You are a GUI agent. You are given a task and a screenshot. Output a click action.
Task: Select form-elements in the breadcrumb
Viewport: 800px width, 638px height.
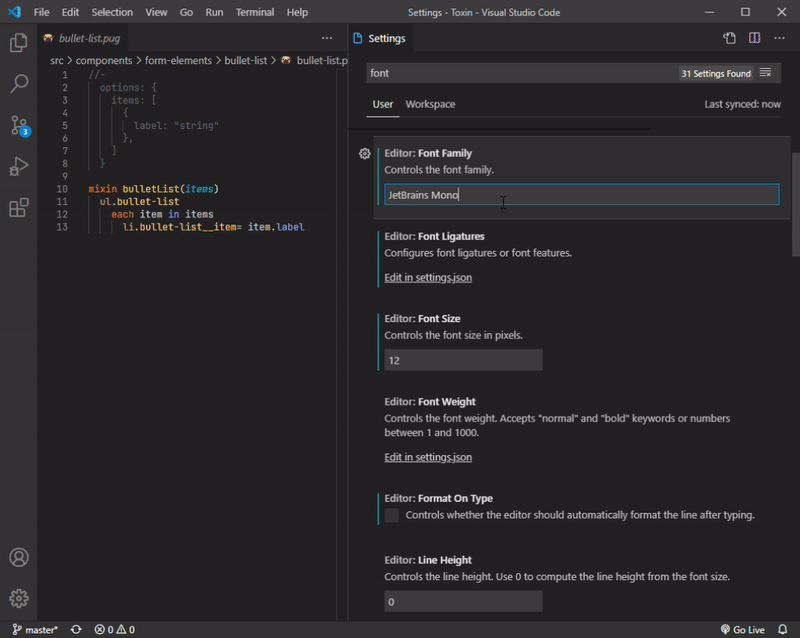coord(178,60)
